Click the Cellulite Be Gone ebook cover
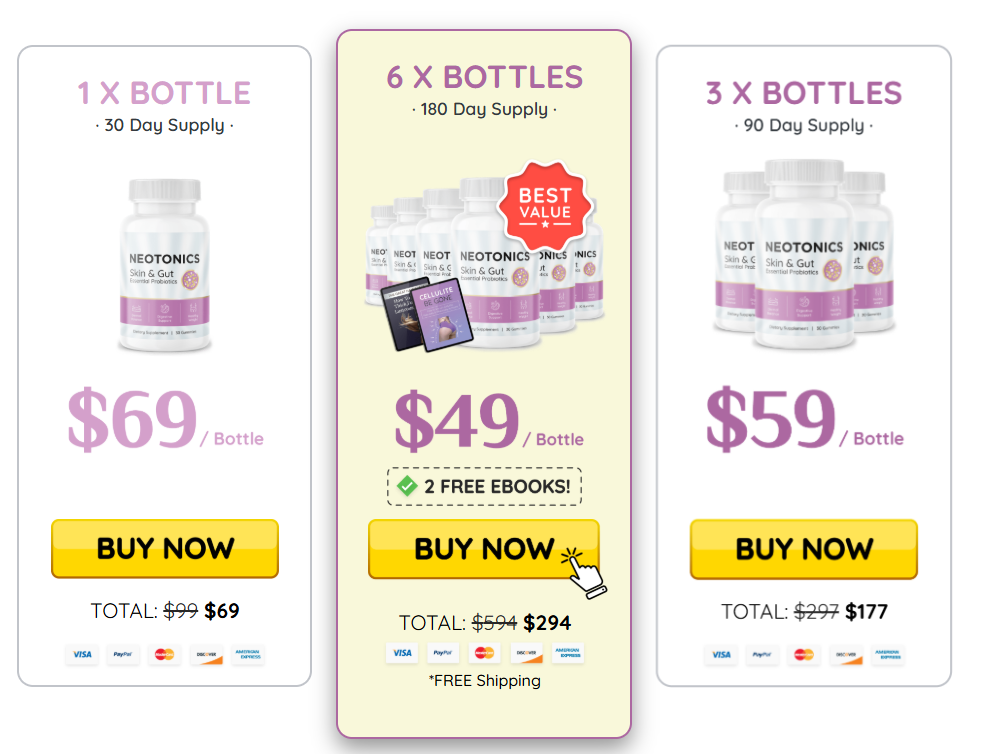The height and width of the screenshot is (754, 983). tap(443, 315)
